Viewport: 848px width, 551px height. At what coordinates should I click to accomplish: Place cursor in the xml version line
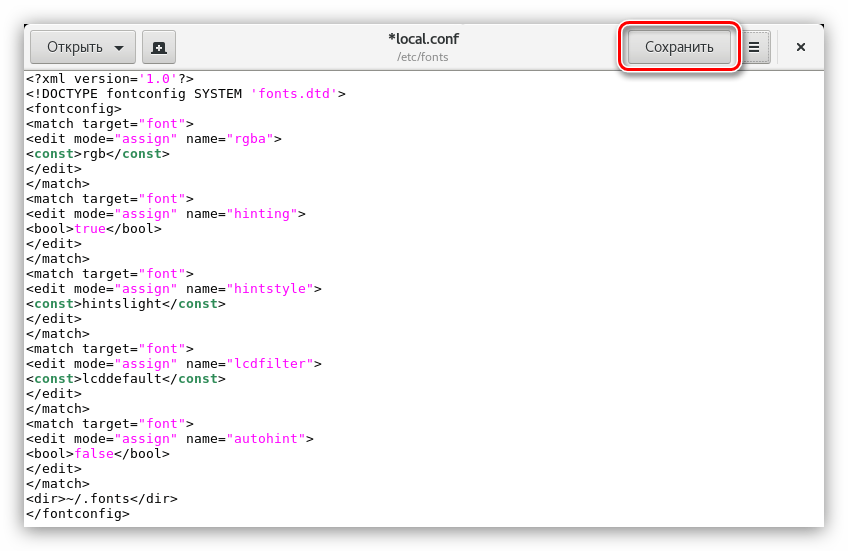[x=110, y=79]
